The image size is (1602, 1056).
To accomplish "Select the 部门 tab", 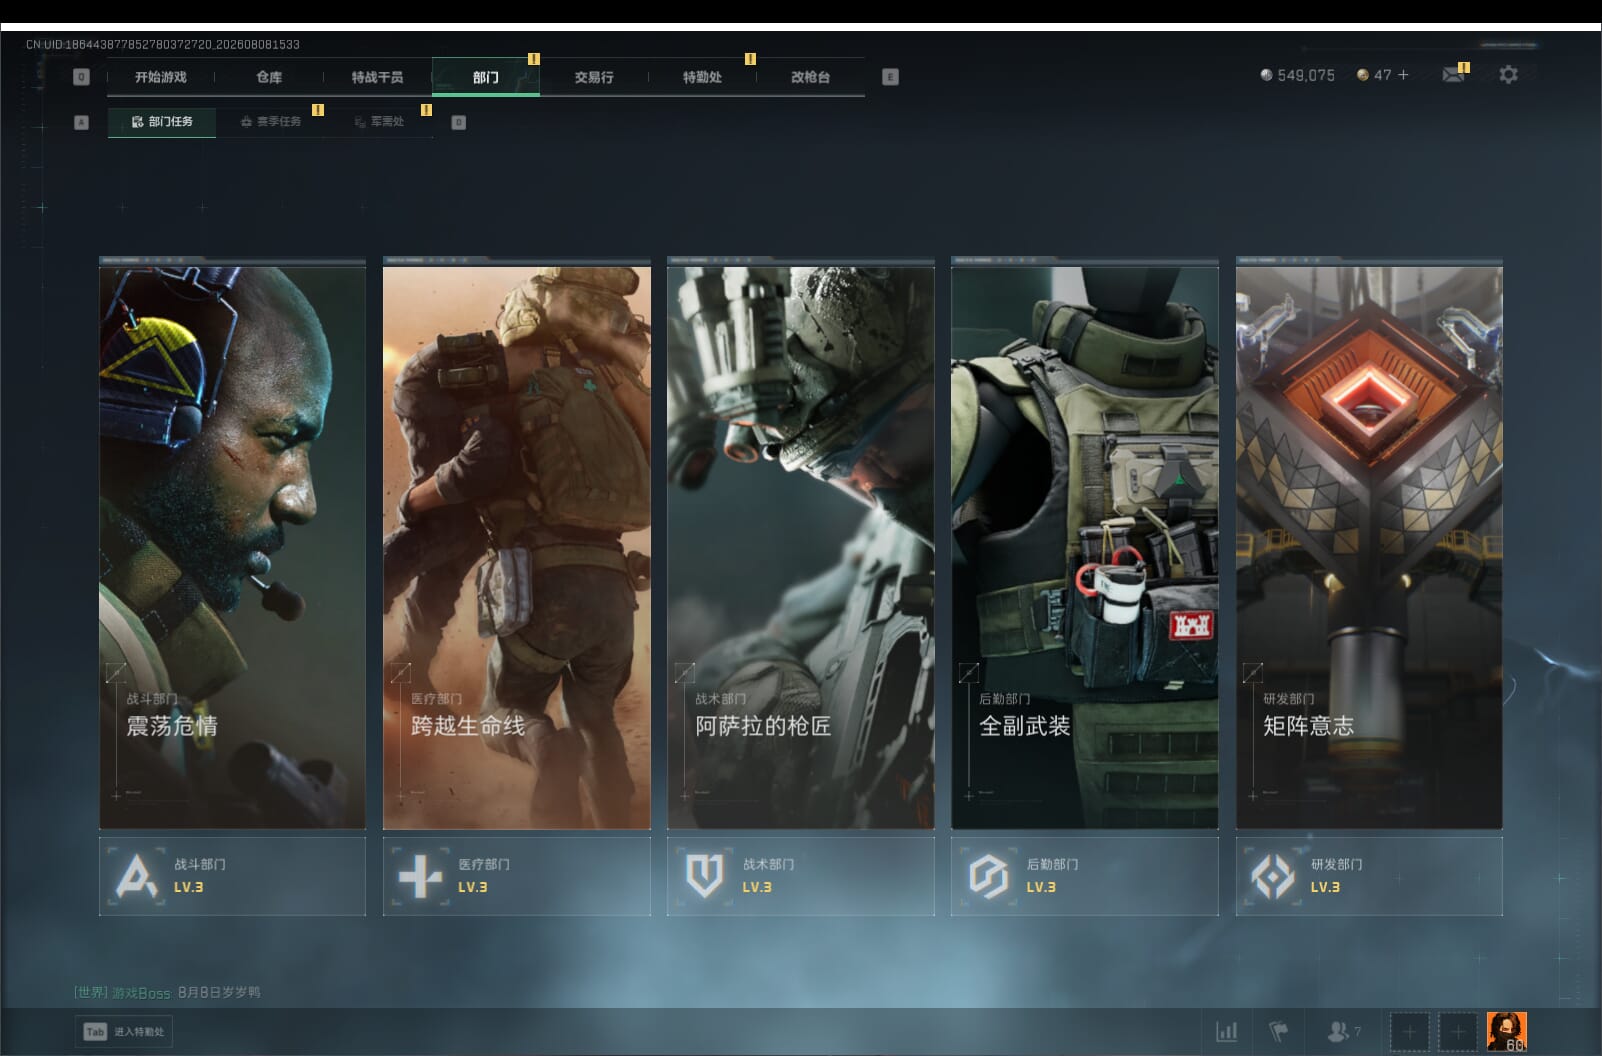I will tap(486, 77).
